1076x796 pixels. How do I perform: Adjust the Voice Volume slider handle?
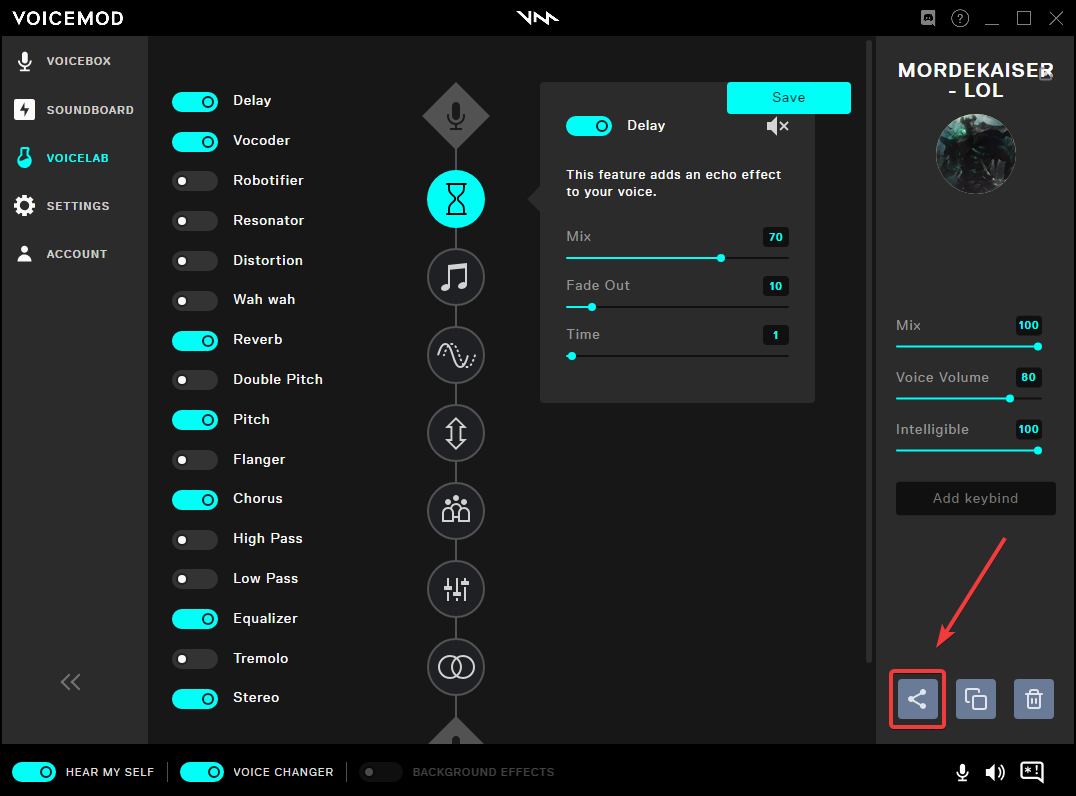coord(1009,399)
